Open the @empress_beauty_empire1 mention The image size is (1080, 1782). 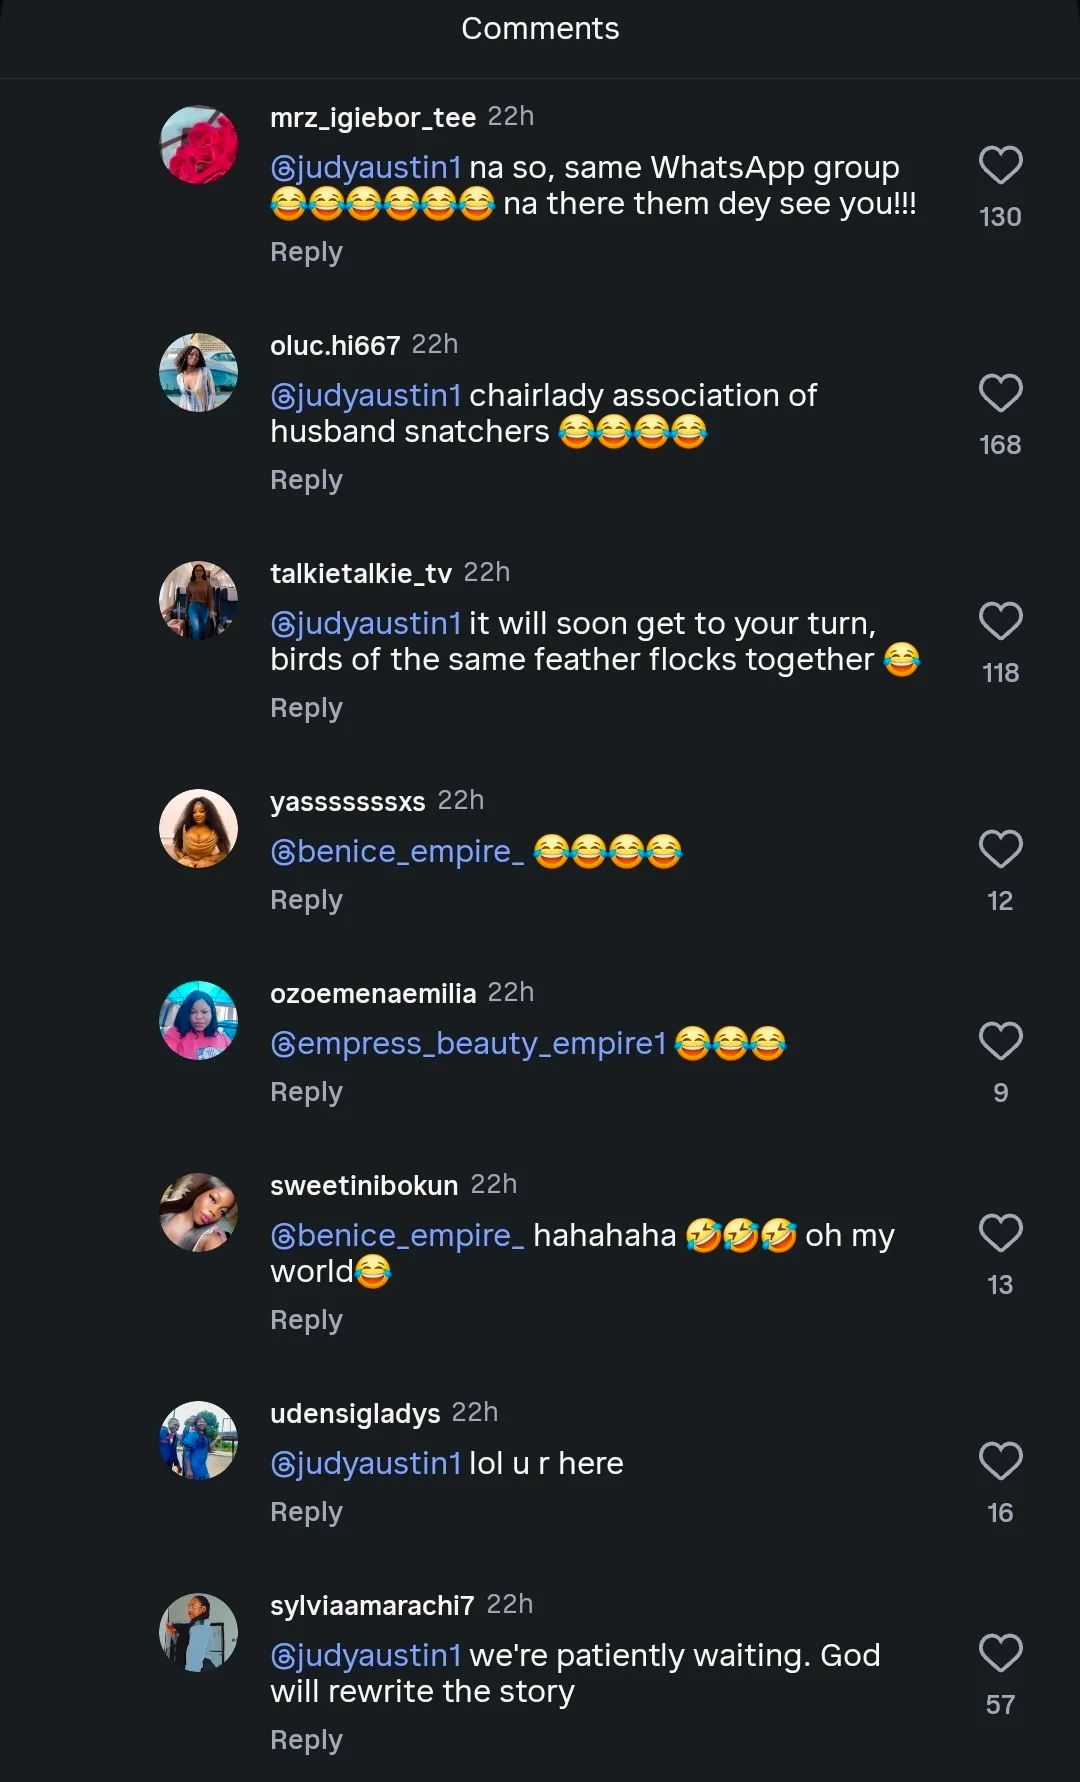click(468, 1043)
